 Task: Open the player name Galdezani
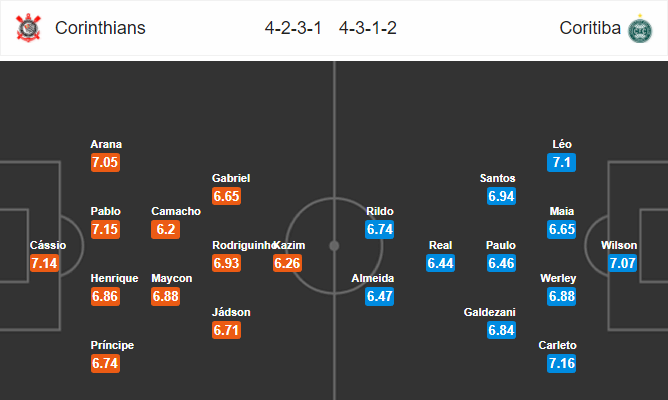(489, 312)
